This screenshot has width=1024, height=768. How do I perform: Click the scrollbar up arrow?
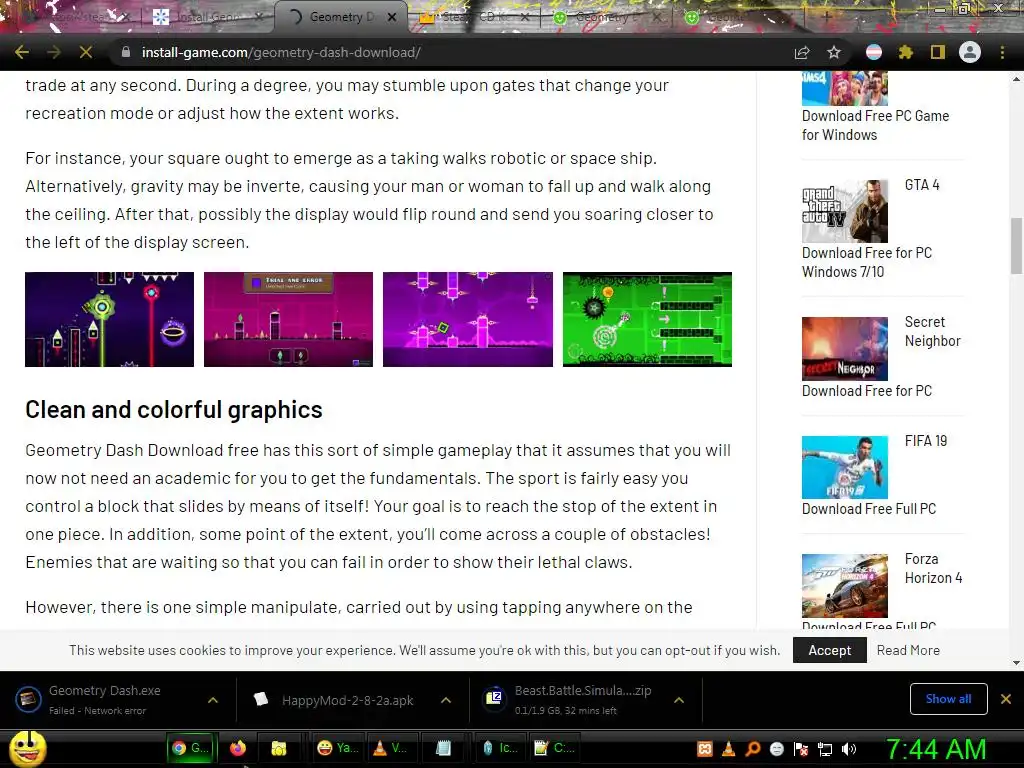[x=1016, y=79]
